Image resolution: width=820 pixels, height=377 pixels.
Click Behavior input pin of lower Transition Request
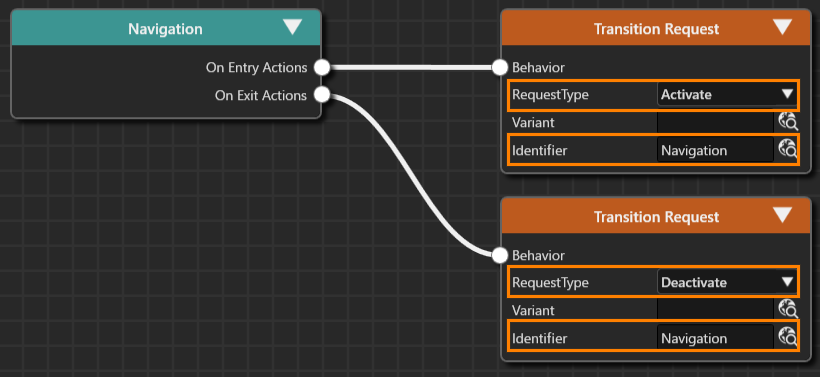pyautogui.click(x=500, y=255)
